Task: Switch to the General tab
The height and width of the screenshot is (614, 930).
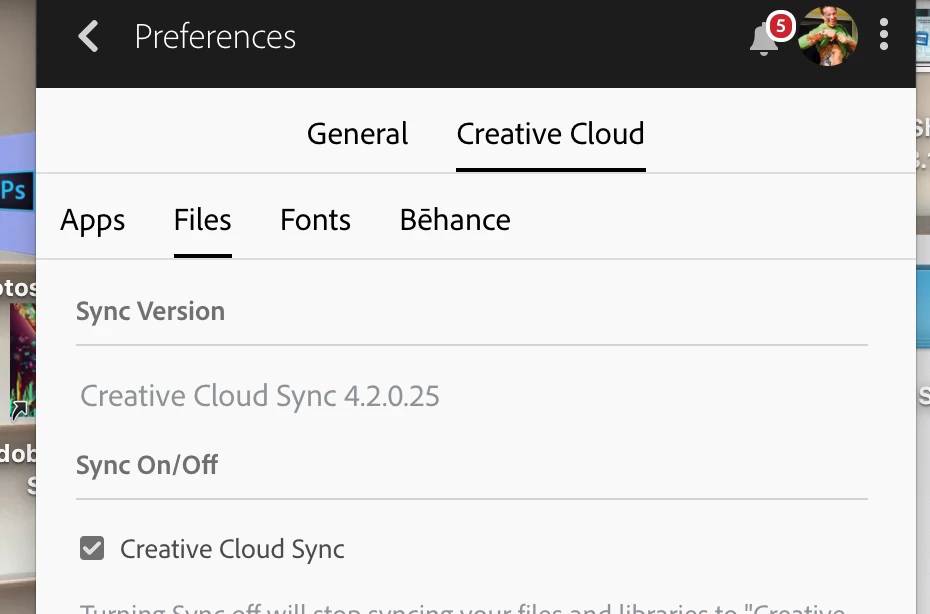Action: pos(357,134)
